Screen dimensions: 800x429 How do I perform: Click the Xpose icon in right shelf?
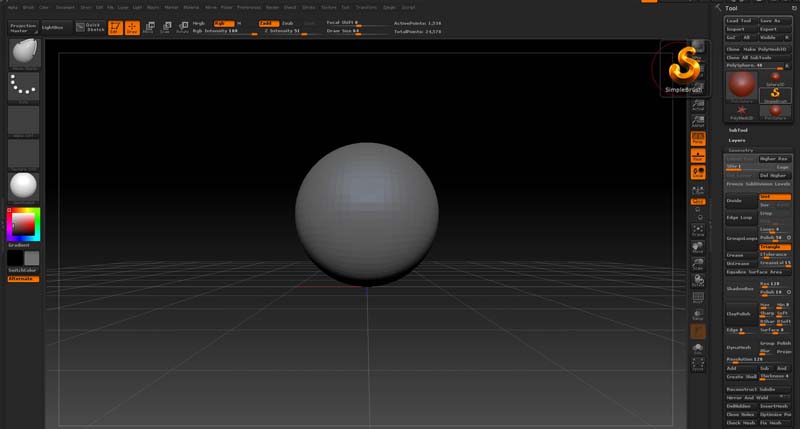(698, 364)
